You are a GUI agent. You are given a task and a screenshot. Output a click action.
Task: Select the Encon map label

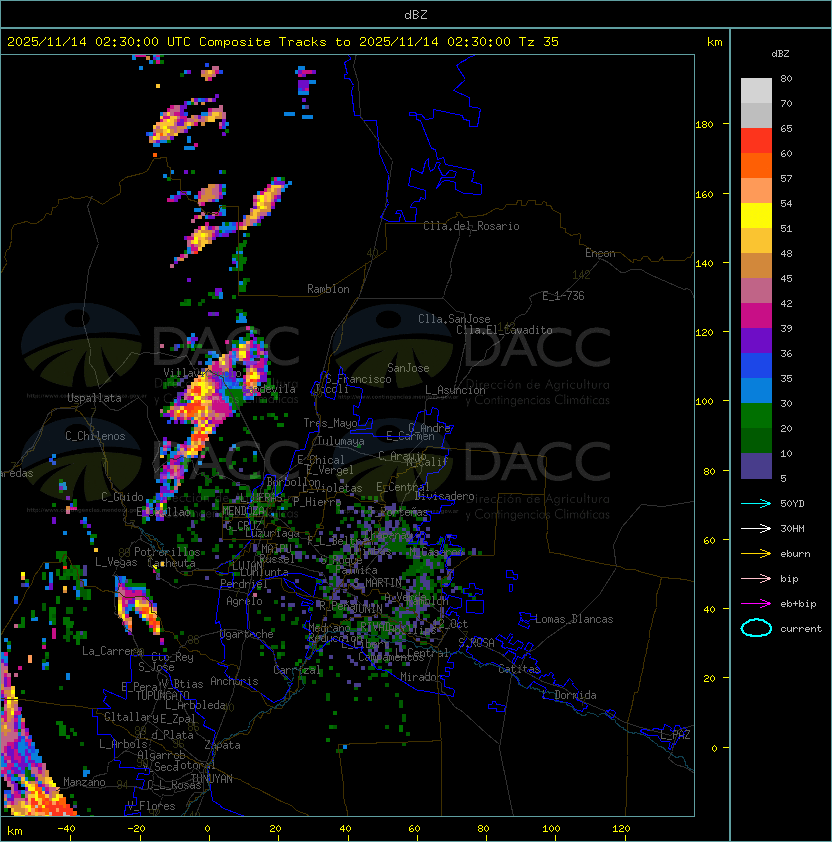click(600, 253)
